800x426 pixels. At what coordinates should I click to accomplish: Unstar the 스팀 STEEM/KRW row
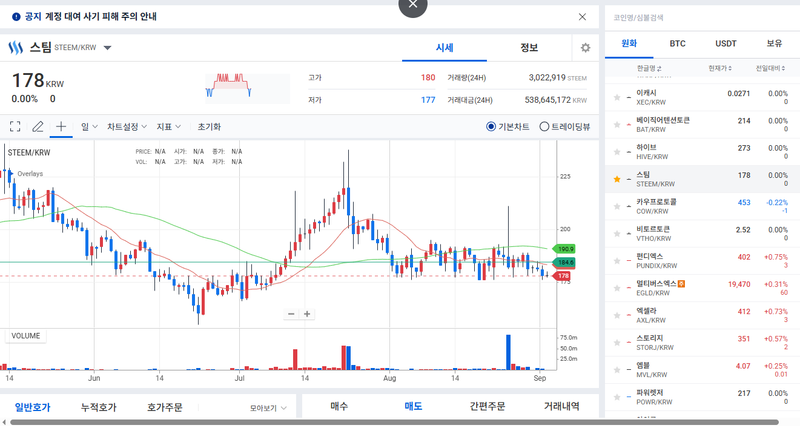click(x=617, y=179)
